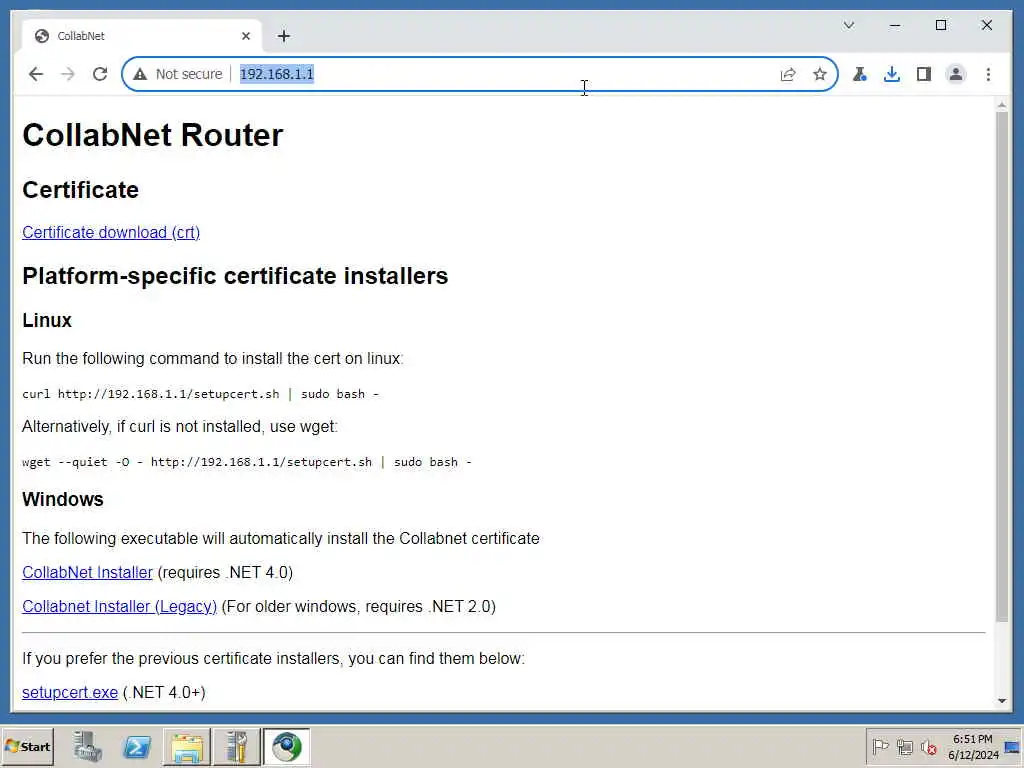Open Server Manager from the taskbar
This screenshot has height=768, width=1024.
(x=88, y=746)
